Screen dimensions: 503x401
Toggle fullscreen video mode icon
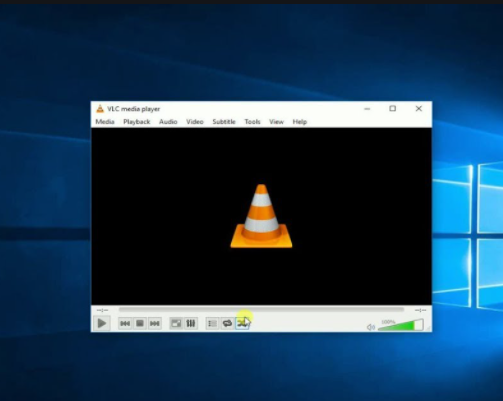click(176, 323)
